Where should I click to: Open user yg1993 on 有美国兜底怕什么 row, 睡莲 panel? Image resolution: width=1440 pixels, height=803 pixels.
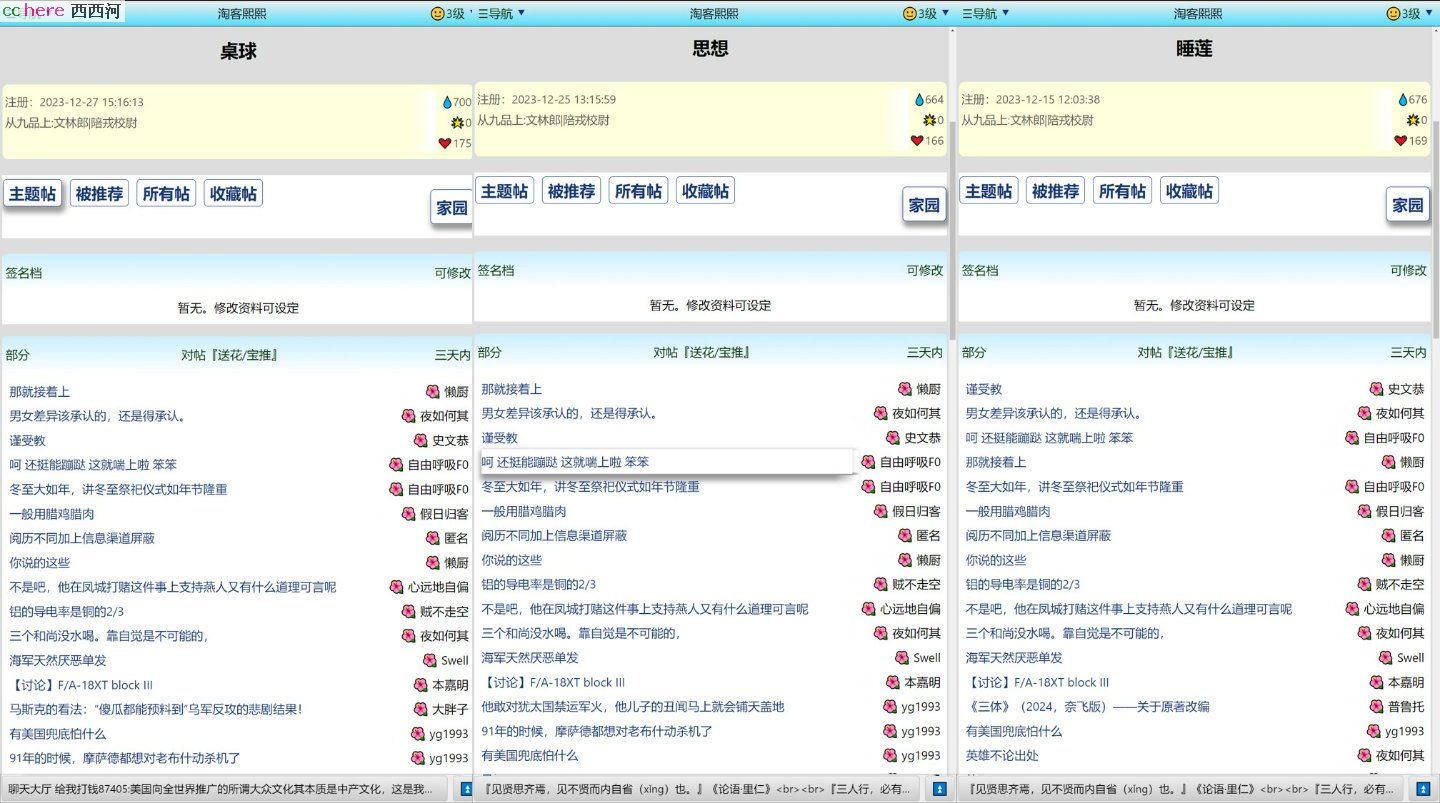tap(1405, 731)
